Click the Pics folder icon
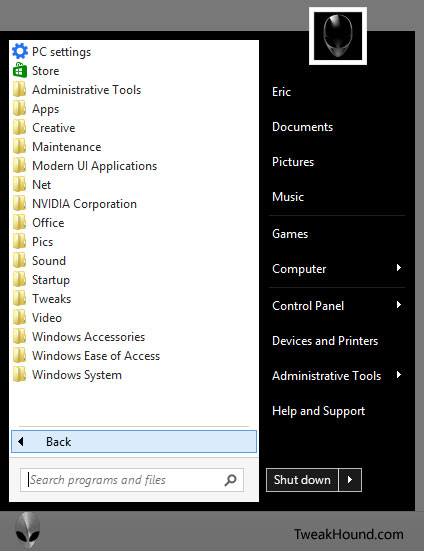 19,241
